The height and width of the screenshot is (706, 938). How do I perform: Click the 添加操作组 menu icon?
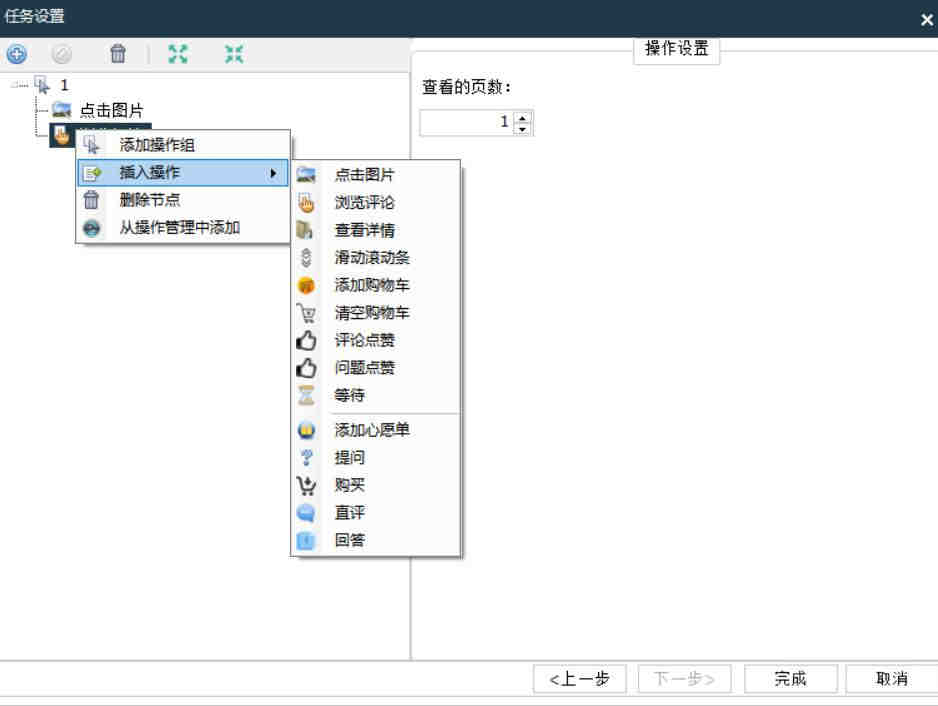click(x=92, y=145)
